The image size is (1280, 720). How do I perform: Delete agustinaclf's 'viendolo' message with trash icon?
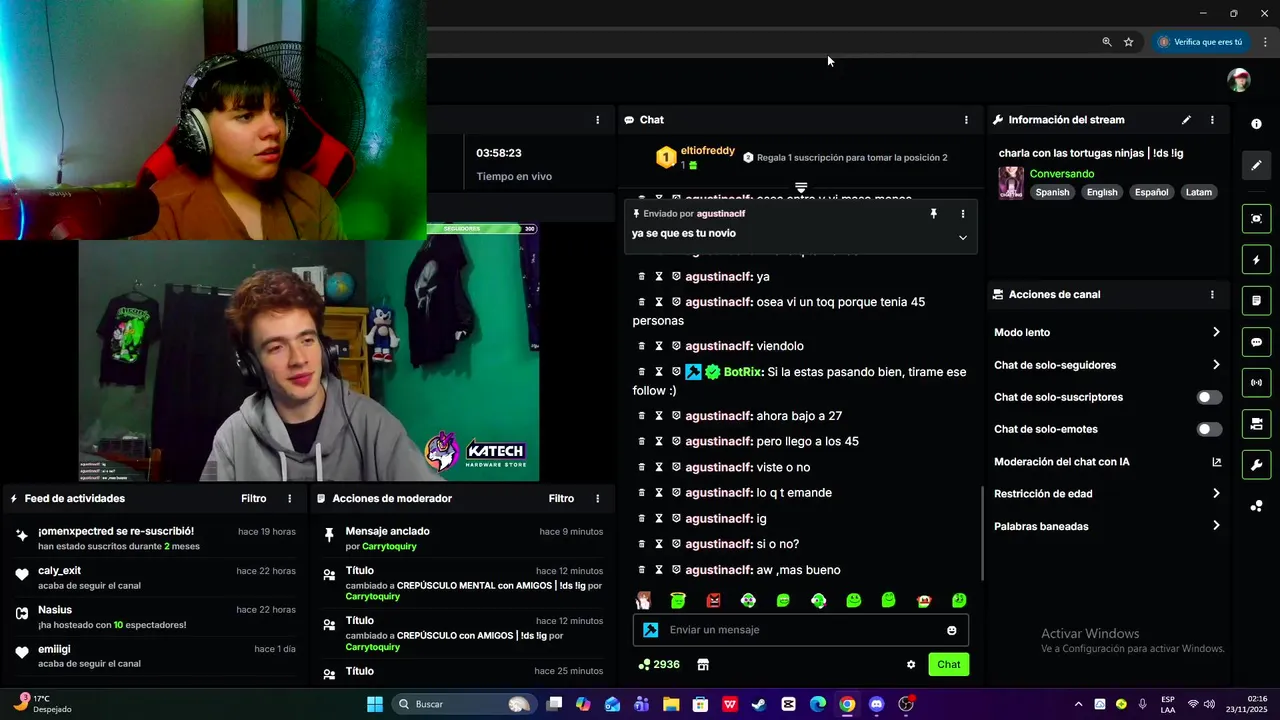tap(642, 346)
